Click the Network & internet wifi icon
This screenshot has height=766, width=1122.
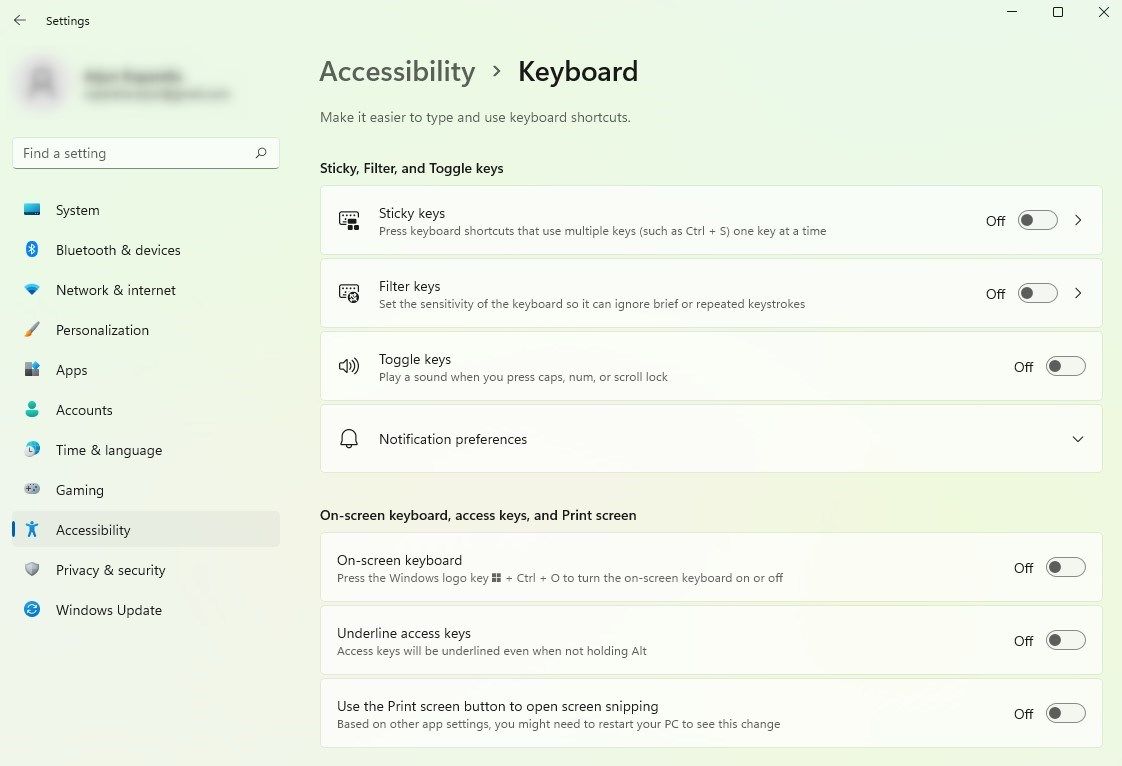pyautogui.click(x=32, y=290)
